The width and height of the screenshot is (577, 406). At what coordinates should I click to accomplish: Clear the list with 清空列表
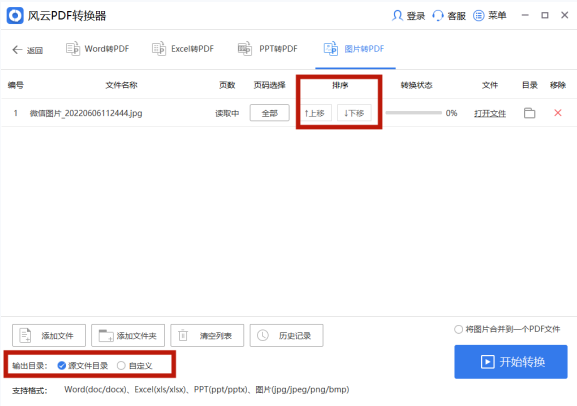pyautogui.click(x=207, y=335)
